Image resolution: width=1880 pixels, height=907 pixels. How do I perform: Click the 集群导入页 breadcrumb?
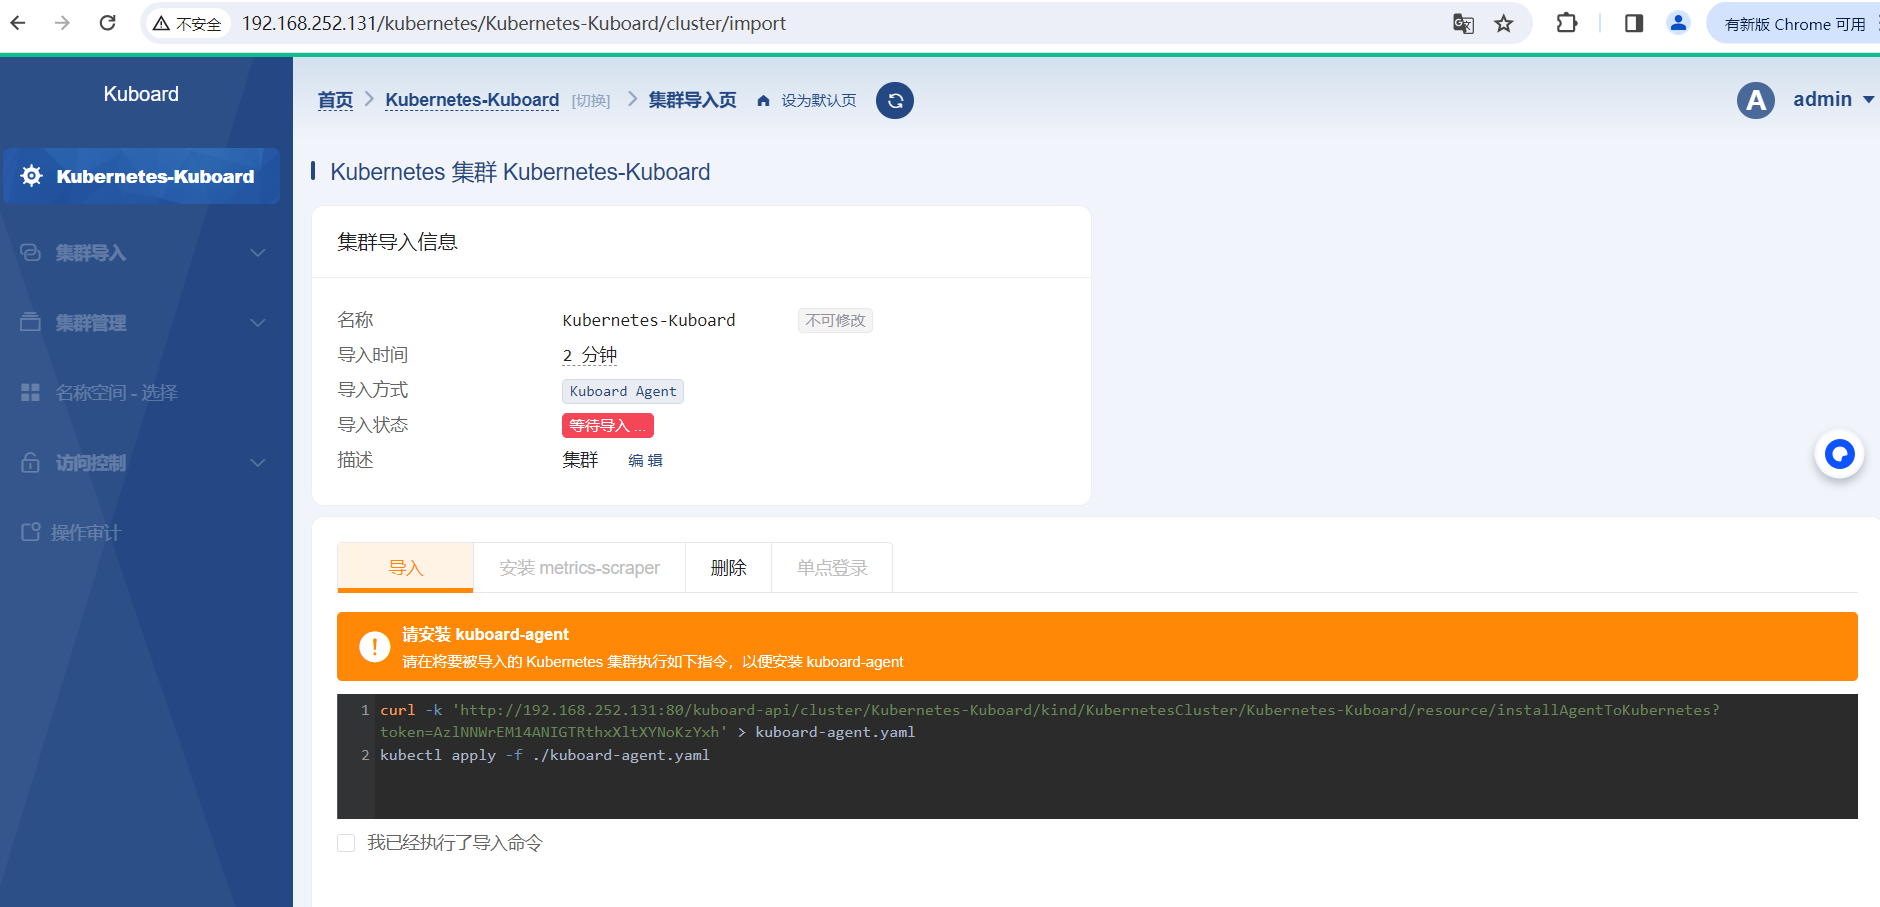pyautogui.click(x=692, y=100)
